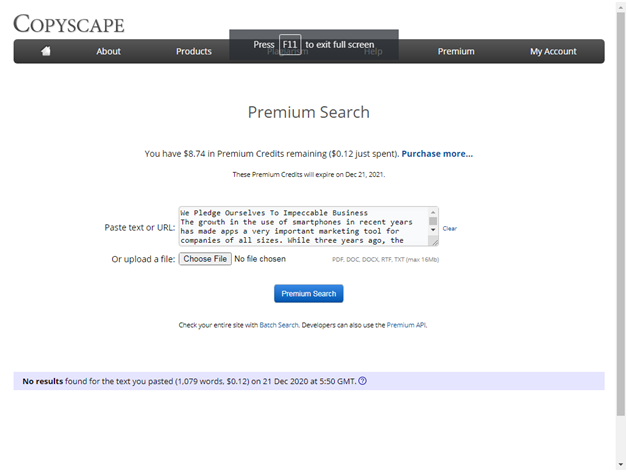Click the textarea scroll up arrow
The image size is (628, 472).
point(433,212)
